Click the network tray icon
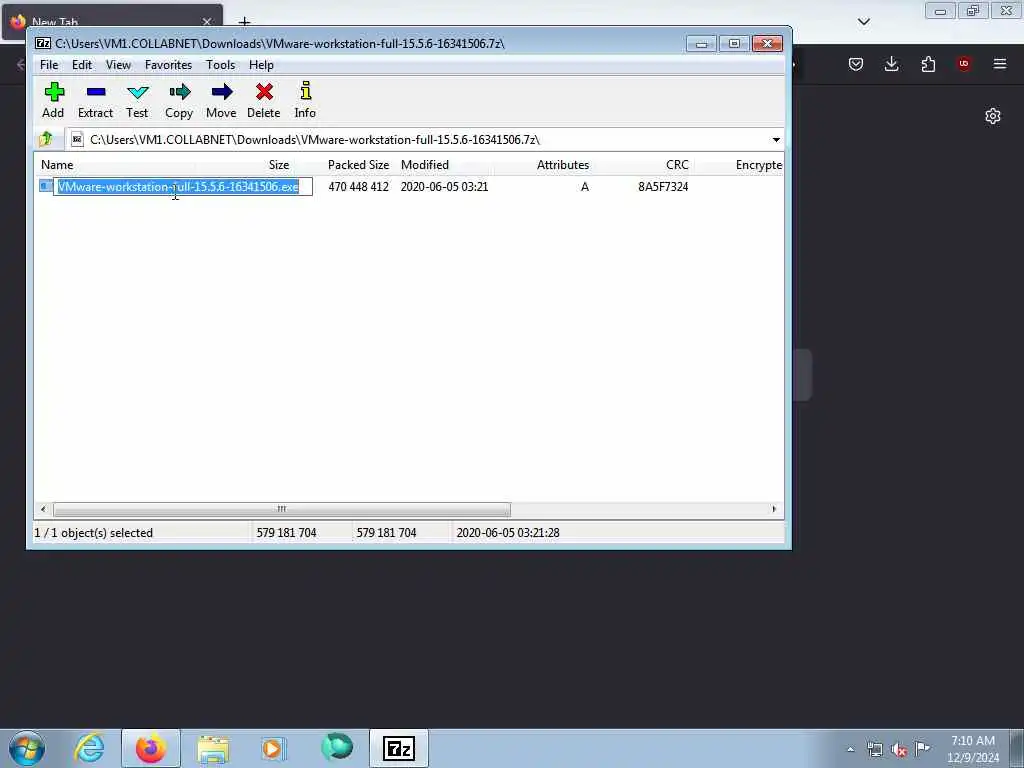Image resolution: width=1024 pixels, height=768 pixels. (874, 749)
